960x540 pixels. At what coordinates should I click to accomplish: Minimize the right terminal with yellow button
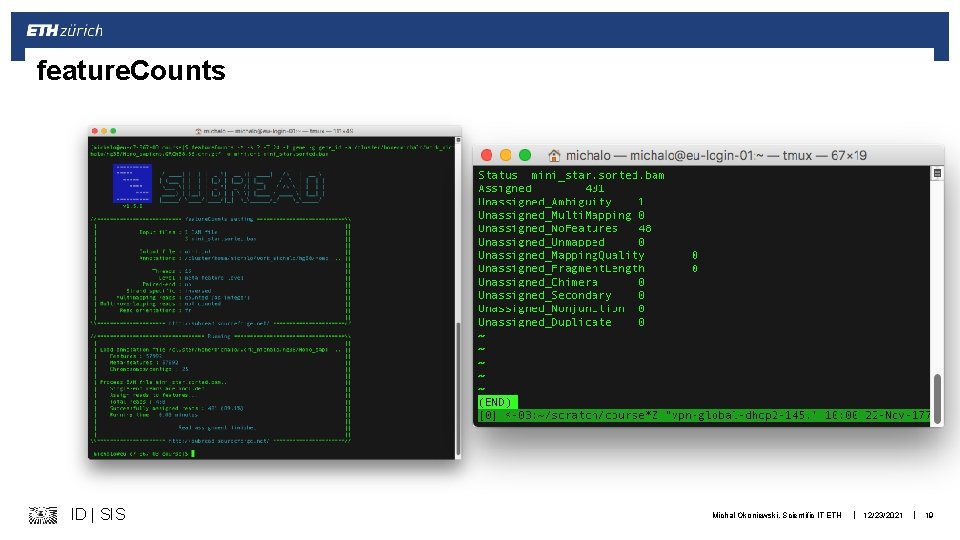(506, 156)
